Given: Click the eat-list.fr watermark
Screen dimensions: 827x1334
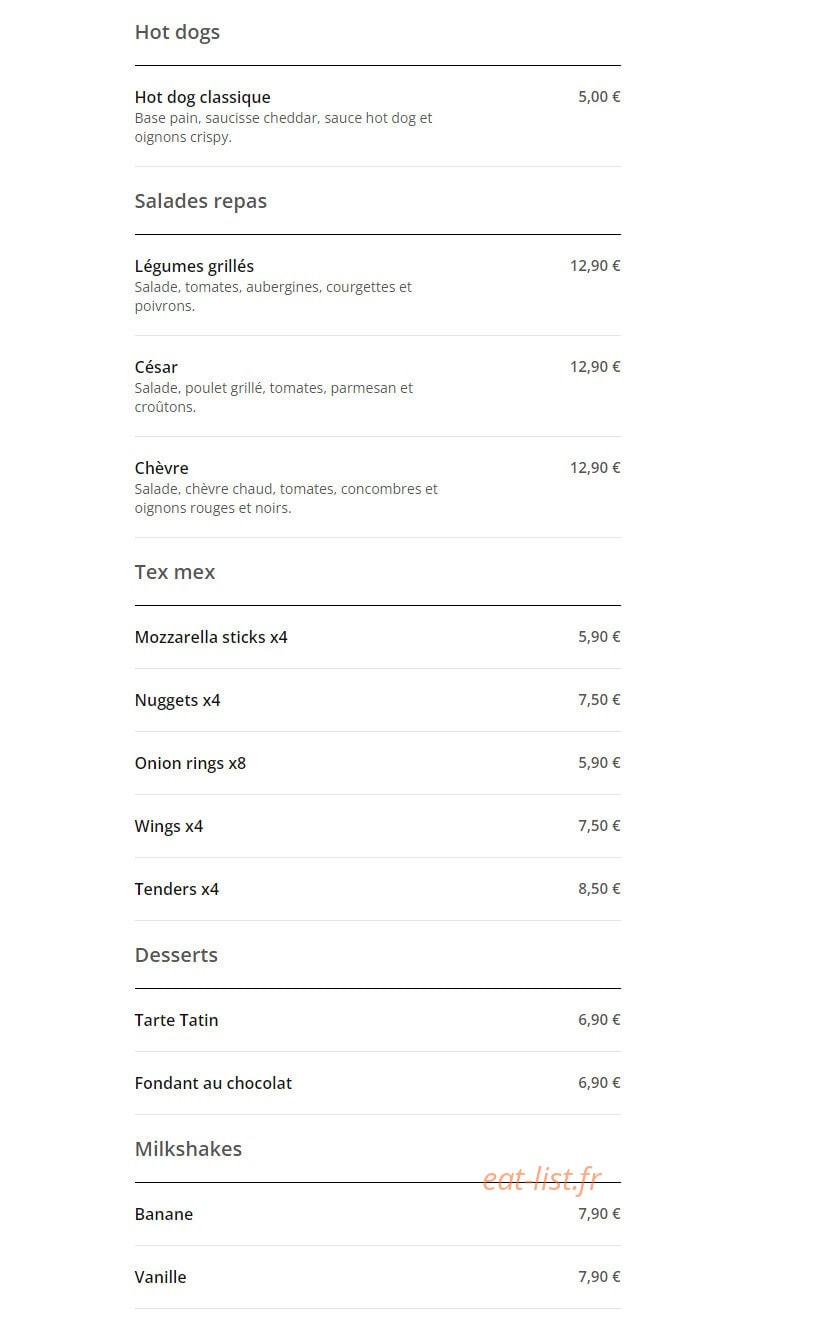Looking at the screenshot, I should pyautogui.click(x=542, y=1179).
